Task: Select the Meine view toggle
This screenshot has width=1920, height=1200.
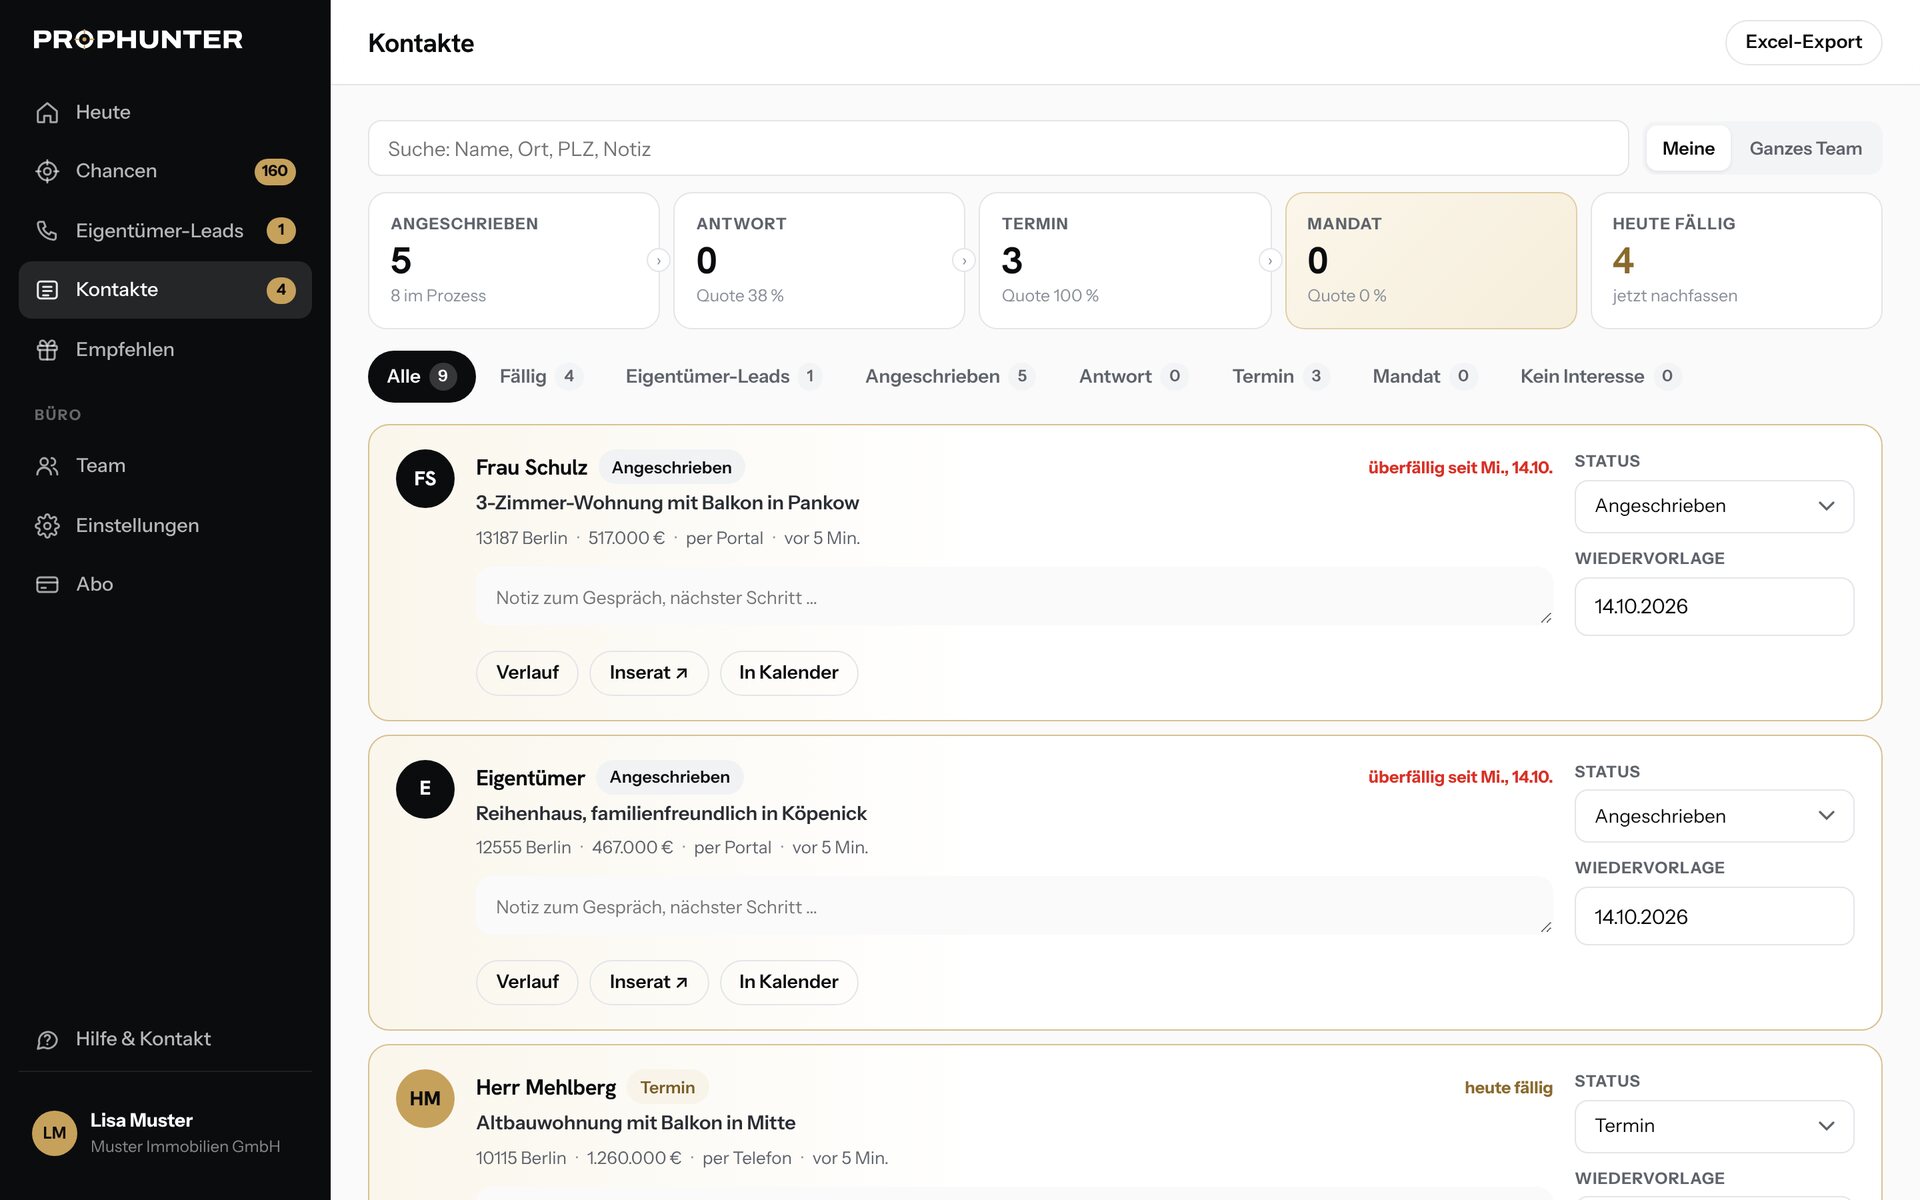Action: 1688,149
